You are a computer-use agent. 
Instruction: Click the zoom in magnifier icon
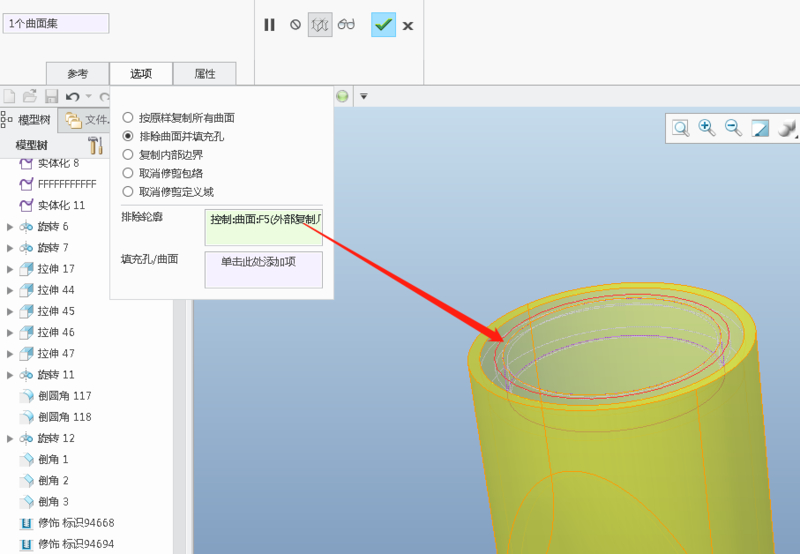pyautogui.click(x=707, y=128)
